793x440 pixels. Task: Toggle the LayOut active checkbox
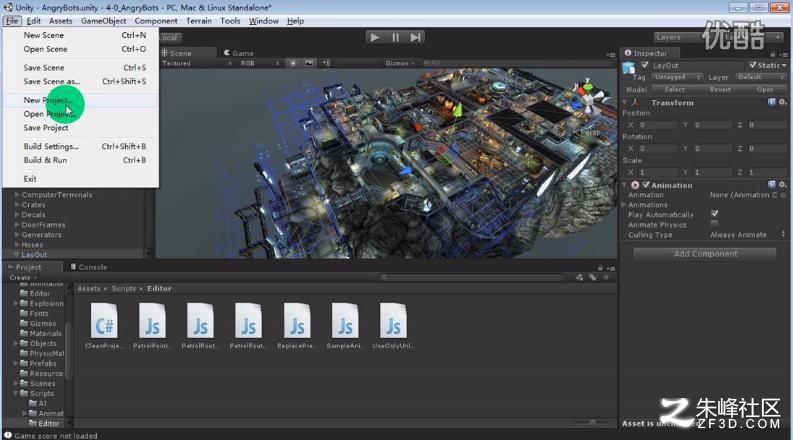pyautogui.click(x=645, y=65)
